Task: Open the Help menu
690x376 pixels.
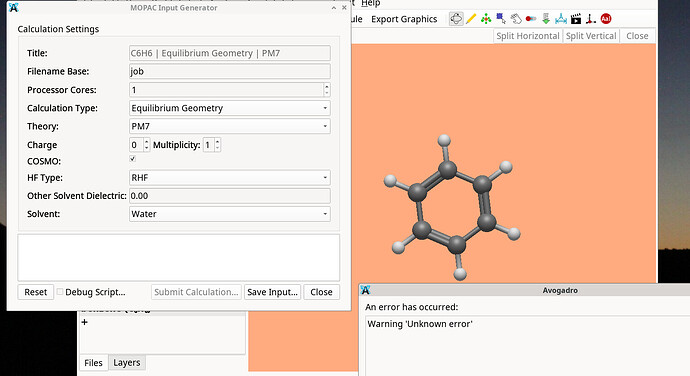Action: click(371, 4)
